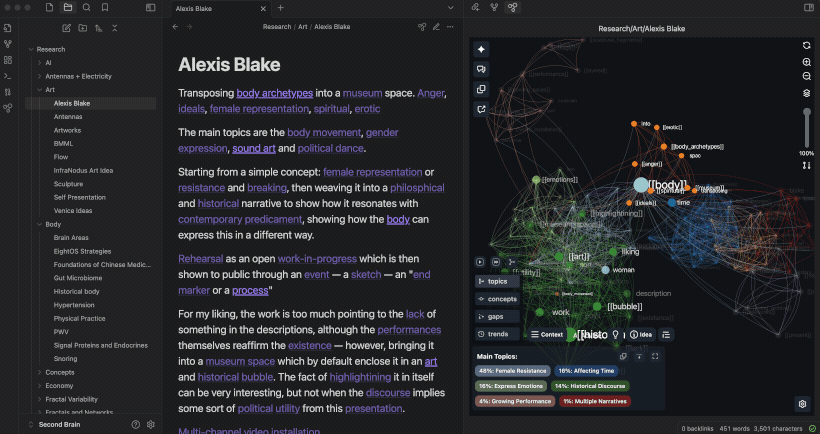Switch note to edit mode with pencil icon
Image resolution: width=820 pixels, height=434 pixels.
point(436,27)
